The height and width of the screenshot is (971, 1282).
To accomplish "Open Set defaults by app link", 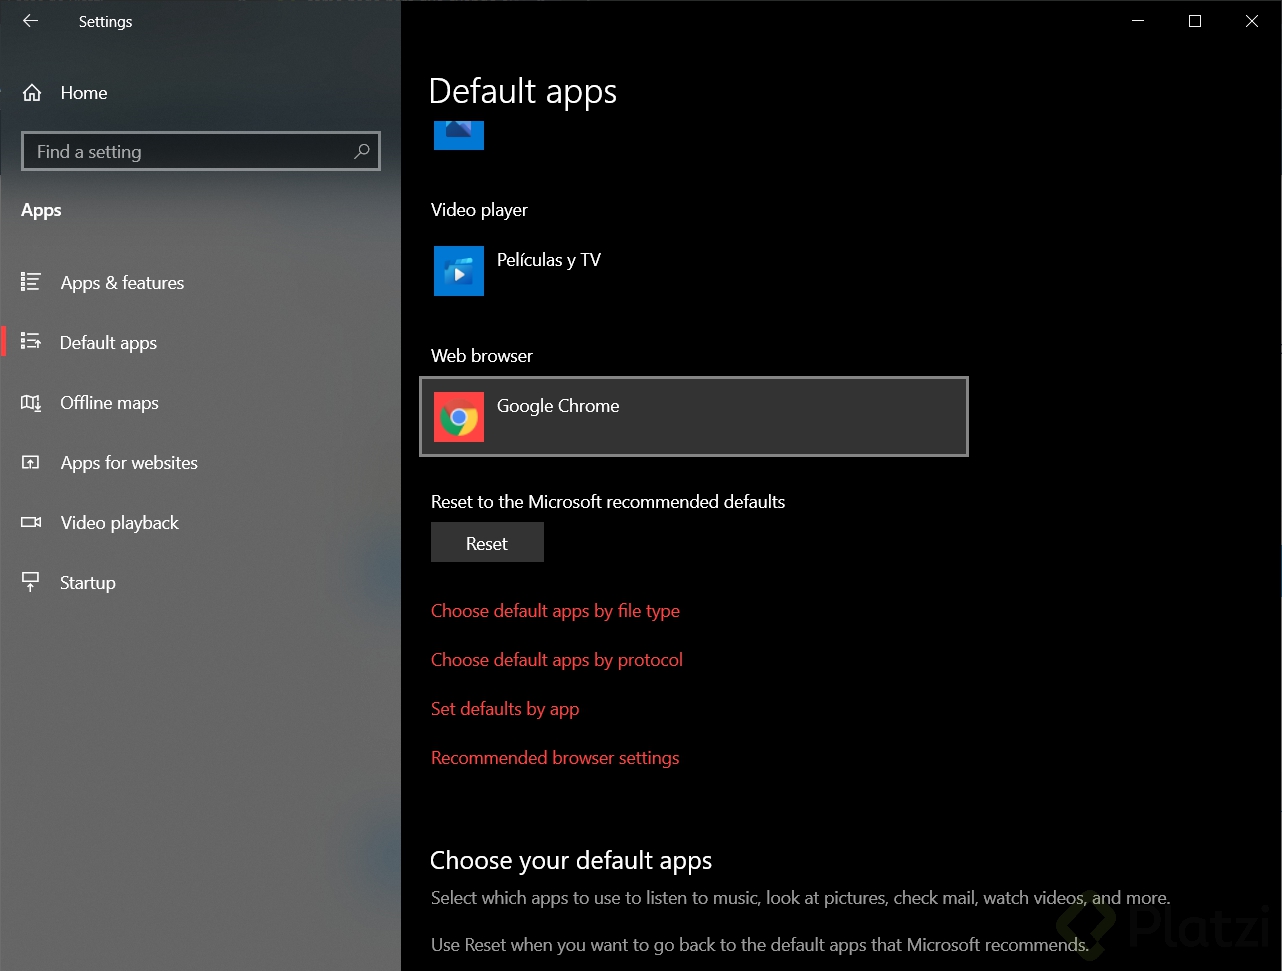I will [x=505, y=709].
